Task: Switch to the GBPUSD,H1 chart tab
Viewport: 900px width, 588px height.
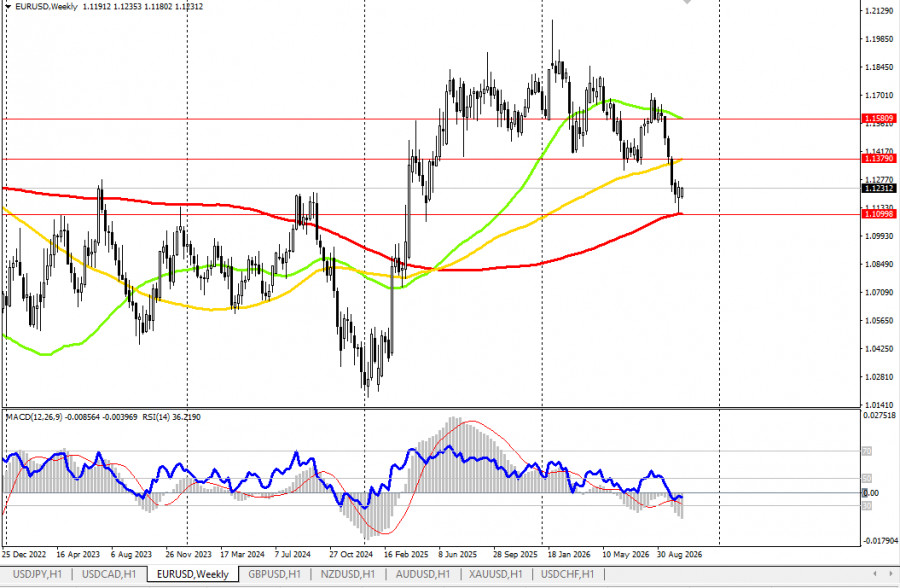Action: [x=274, y=574]
